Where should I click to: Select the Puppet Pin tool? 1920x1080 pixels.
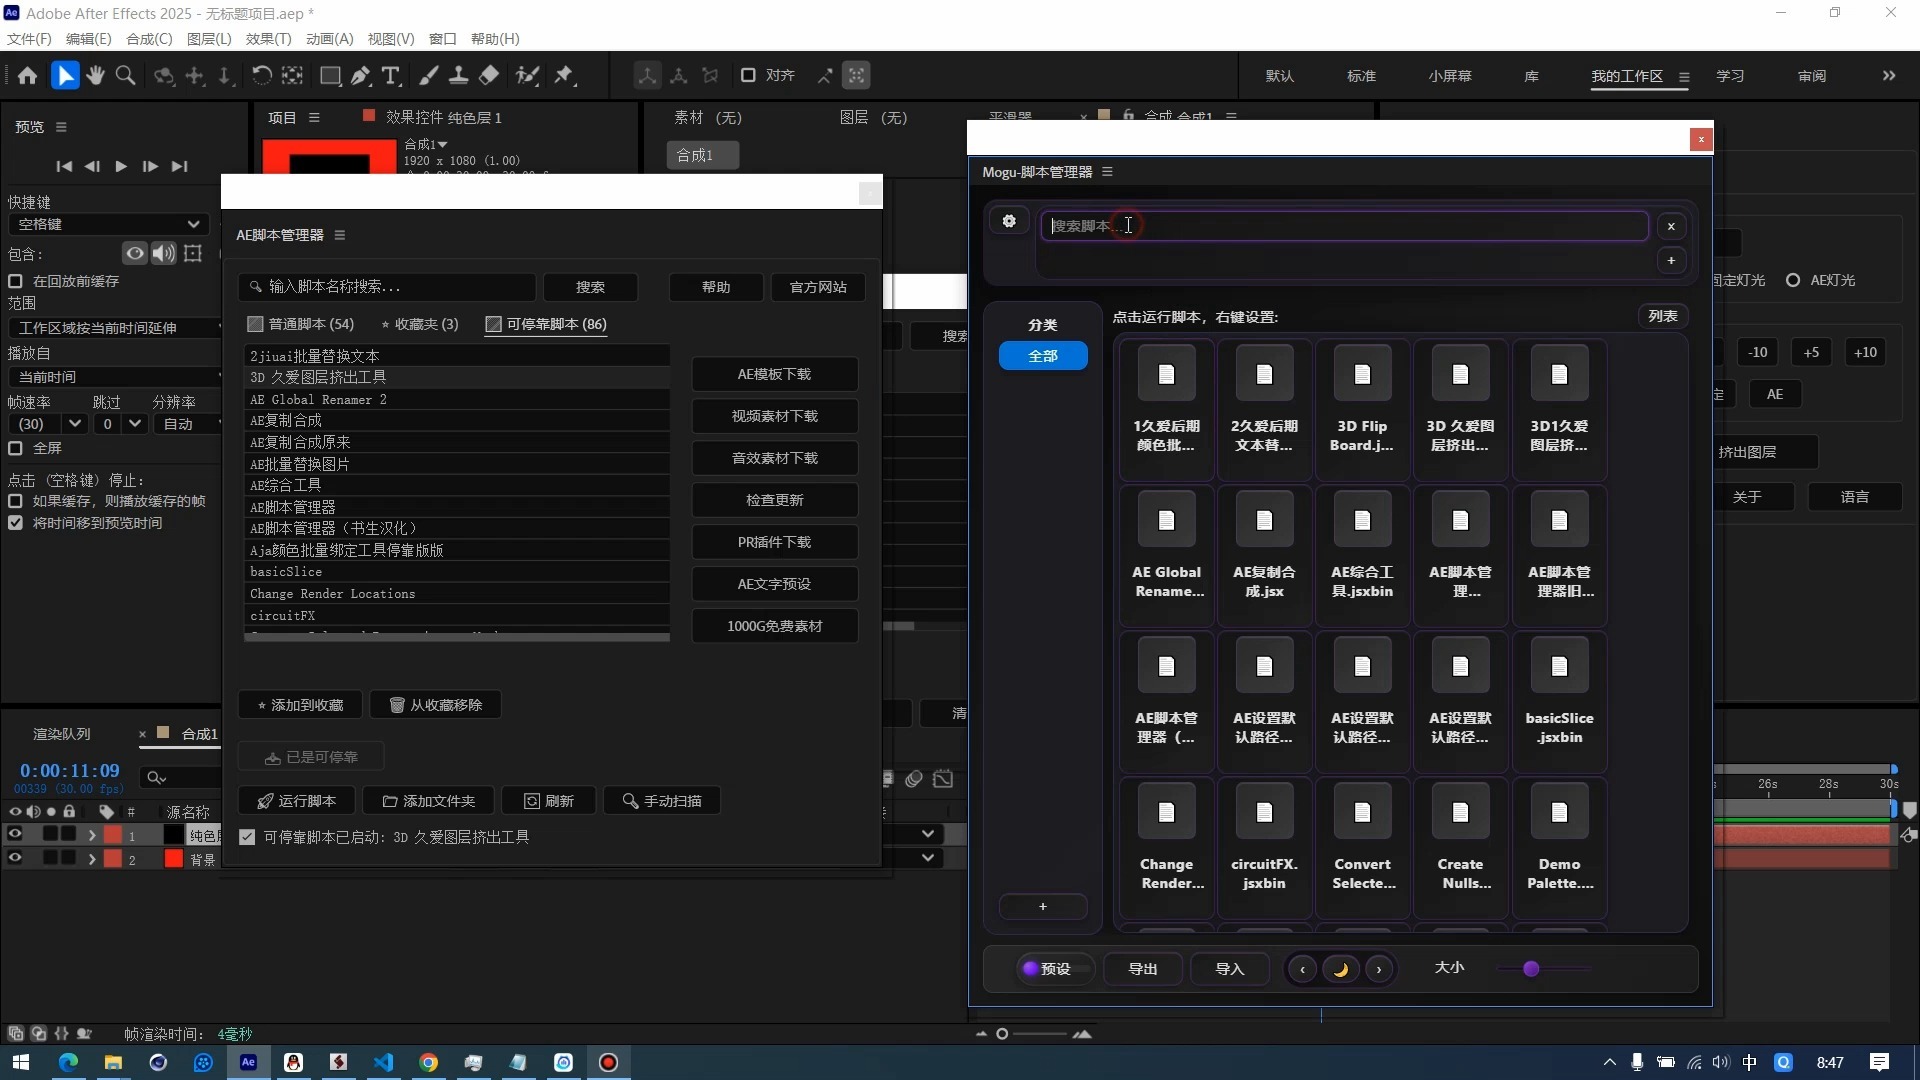pos(564,76)
